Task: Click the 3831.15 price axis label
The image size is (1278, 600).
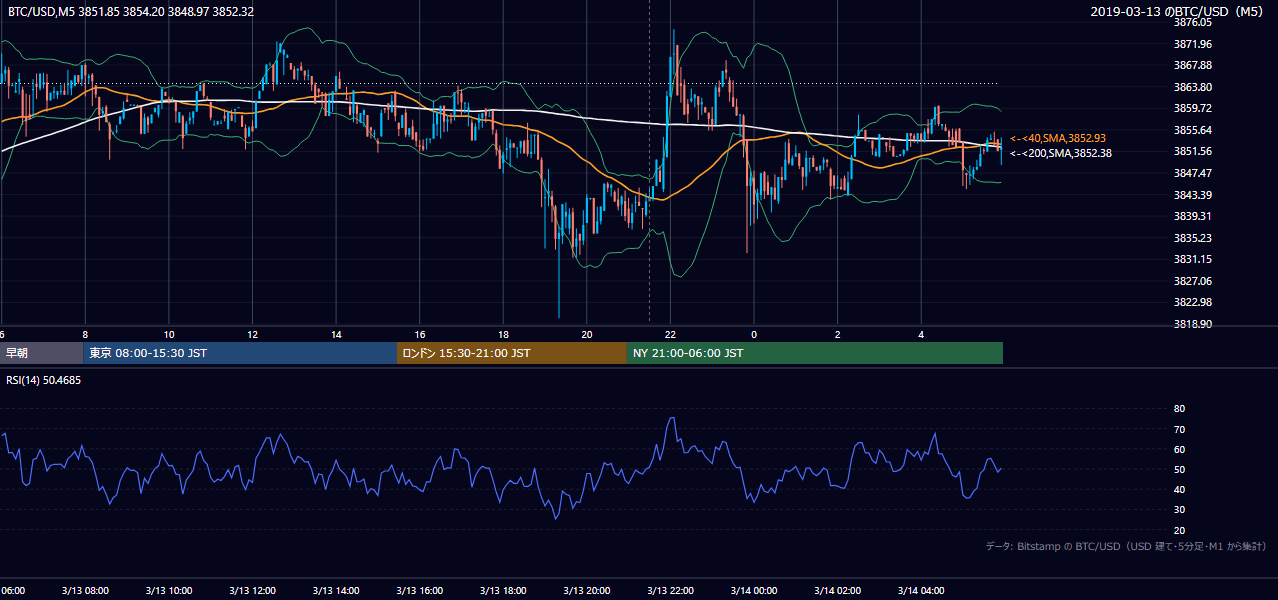Action: pyautogui.click(x=1193, y=259)
